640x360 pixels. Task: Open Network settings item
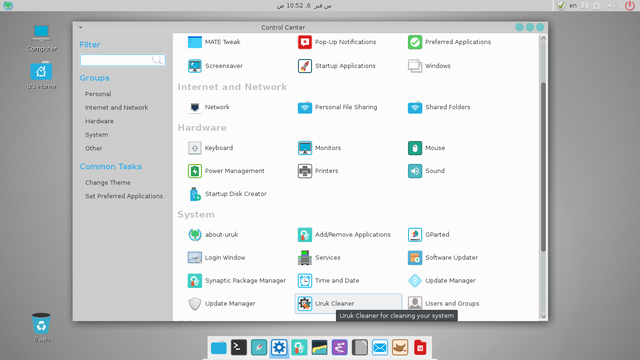(x=209, y=107)
